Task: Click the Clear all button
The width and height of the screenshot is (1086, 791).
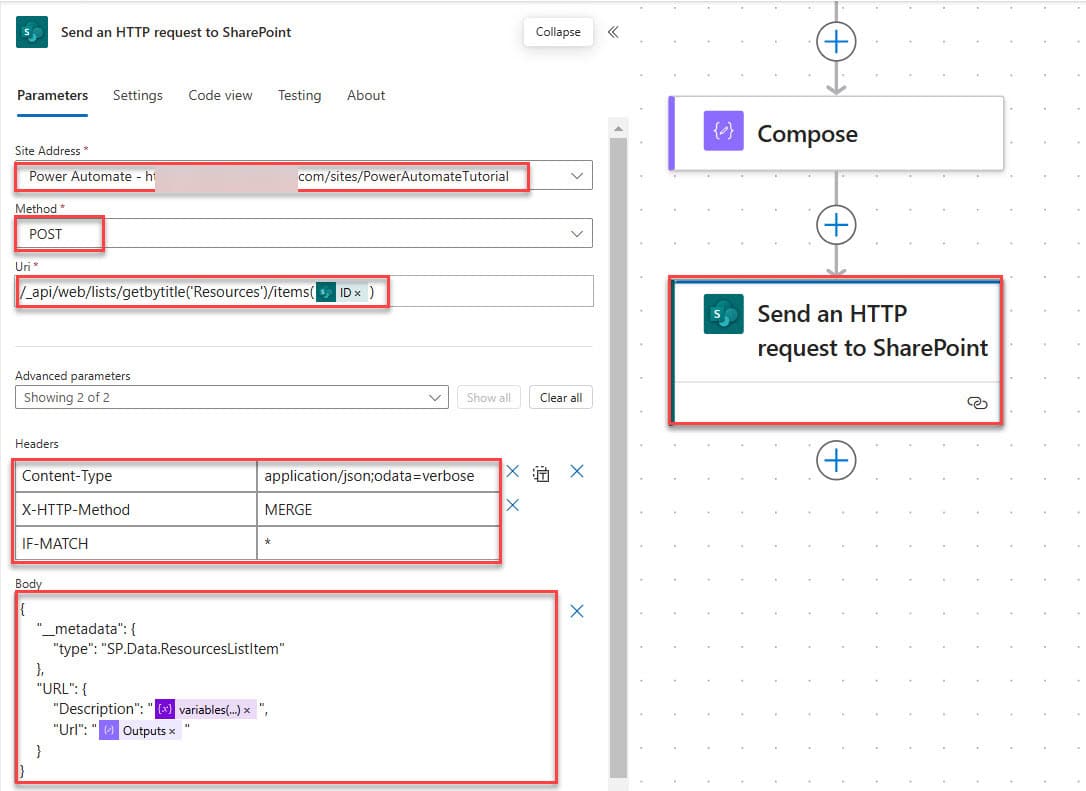Action: (560, 398)
